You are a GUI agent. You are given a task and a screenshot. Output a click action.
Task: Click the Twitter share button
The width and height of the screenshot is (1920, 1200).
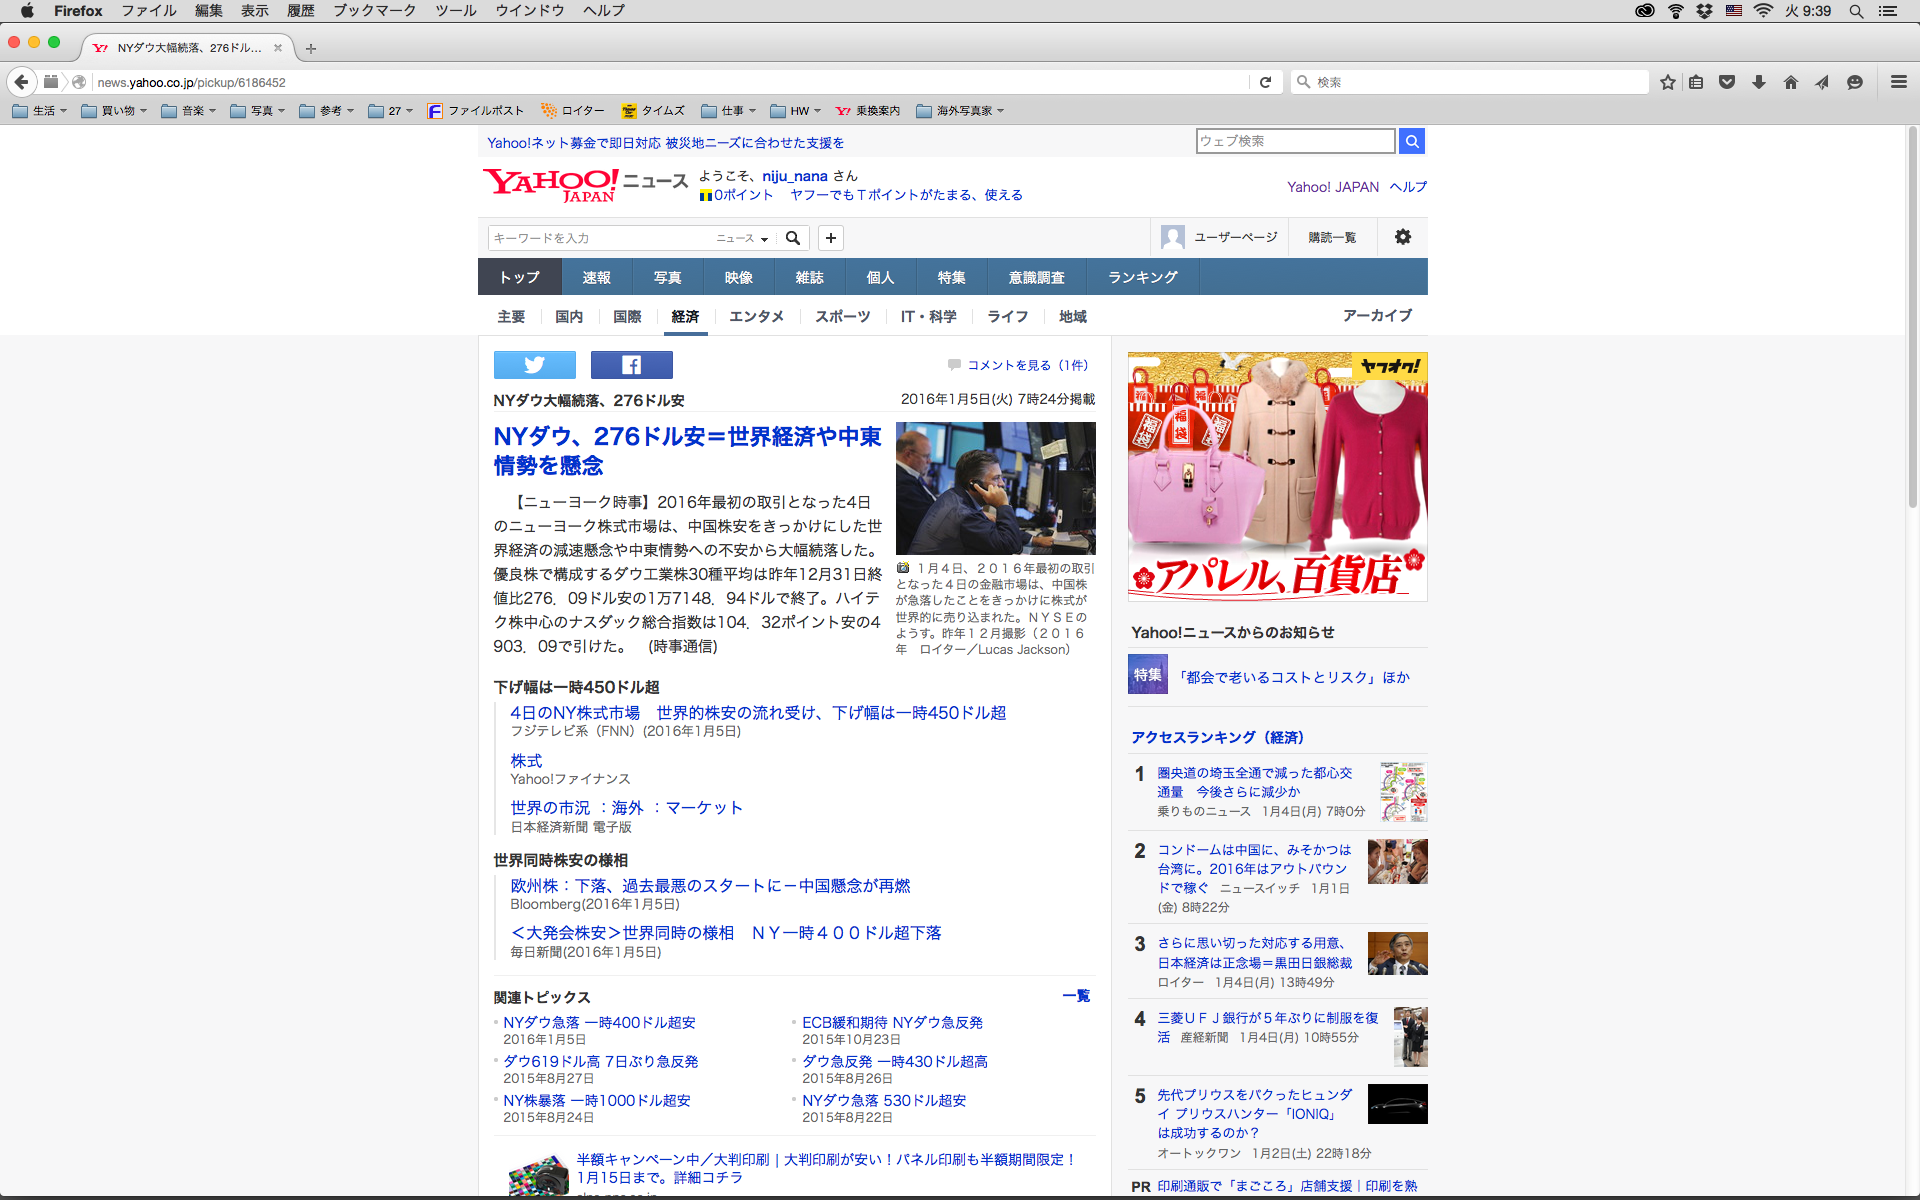[x=534, y=365]
